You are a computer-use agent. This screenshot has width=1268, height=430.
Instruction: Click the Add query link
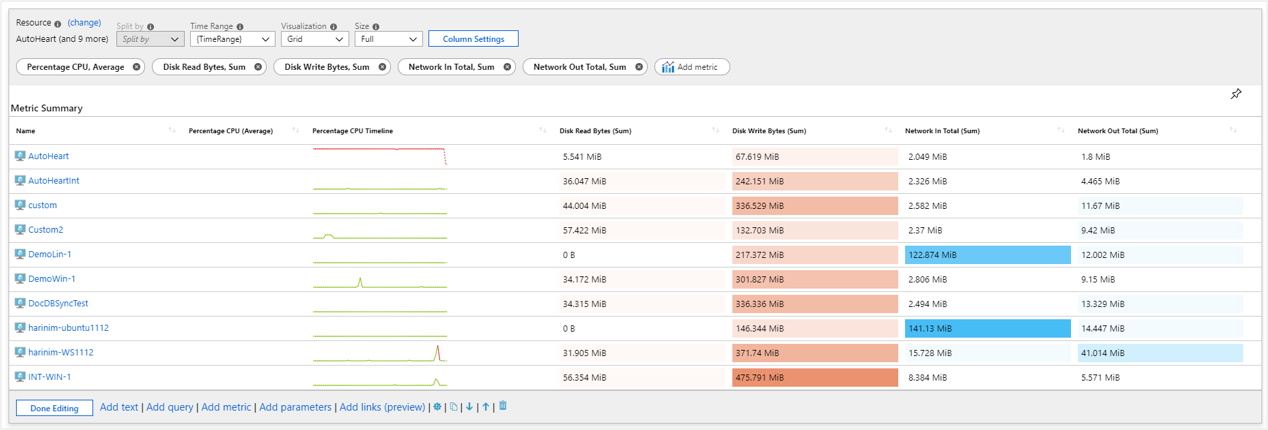pos(169,407)
